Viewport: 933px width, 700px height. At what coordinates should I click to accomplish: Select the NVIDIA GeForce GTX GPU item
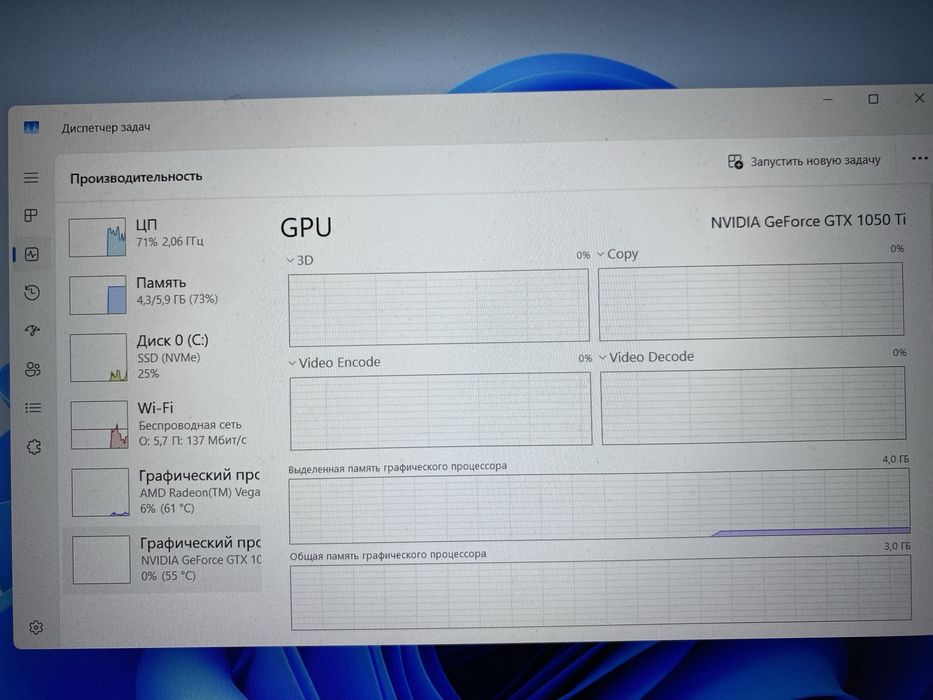[x=163, y=559]
